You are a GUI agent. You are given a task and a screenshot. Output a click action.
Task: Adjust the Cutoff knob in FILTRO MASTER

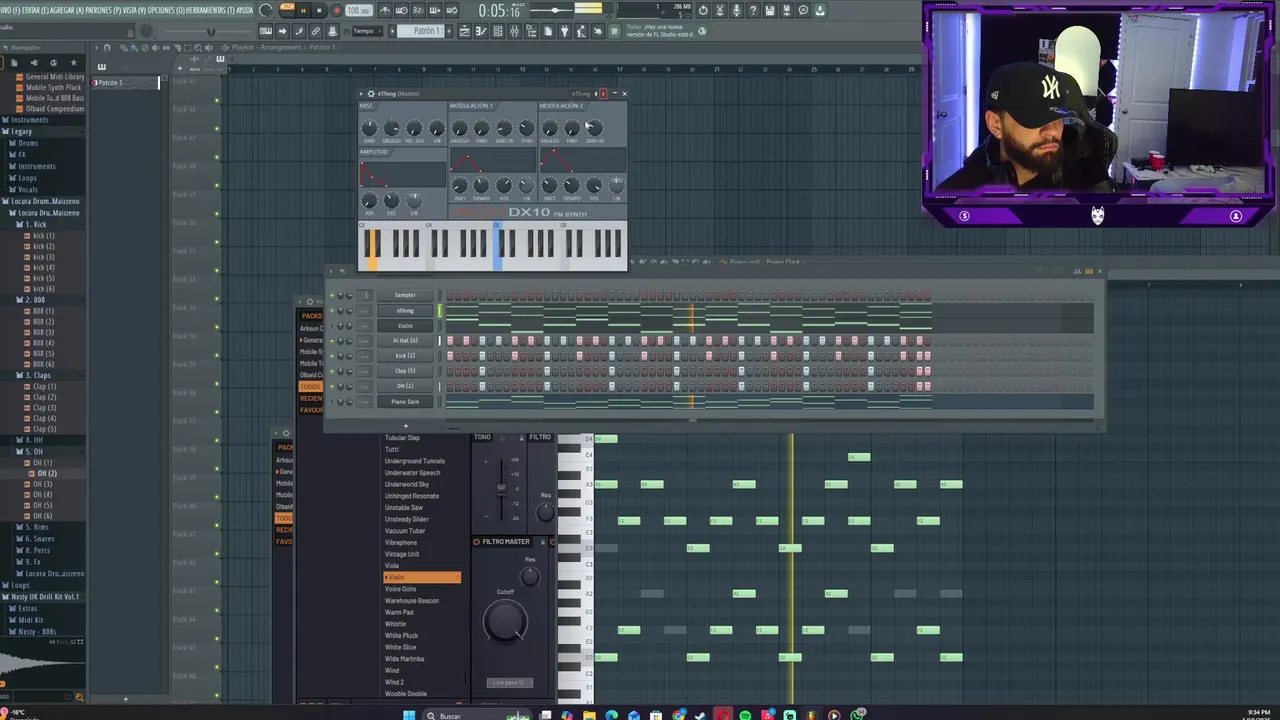click(505, 622)
